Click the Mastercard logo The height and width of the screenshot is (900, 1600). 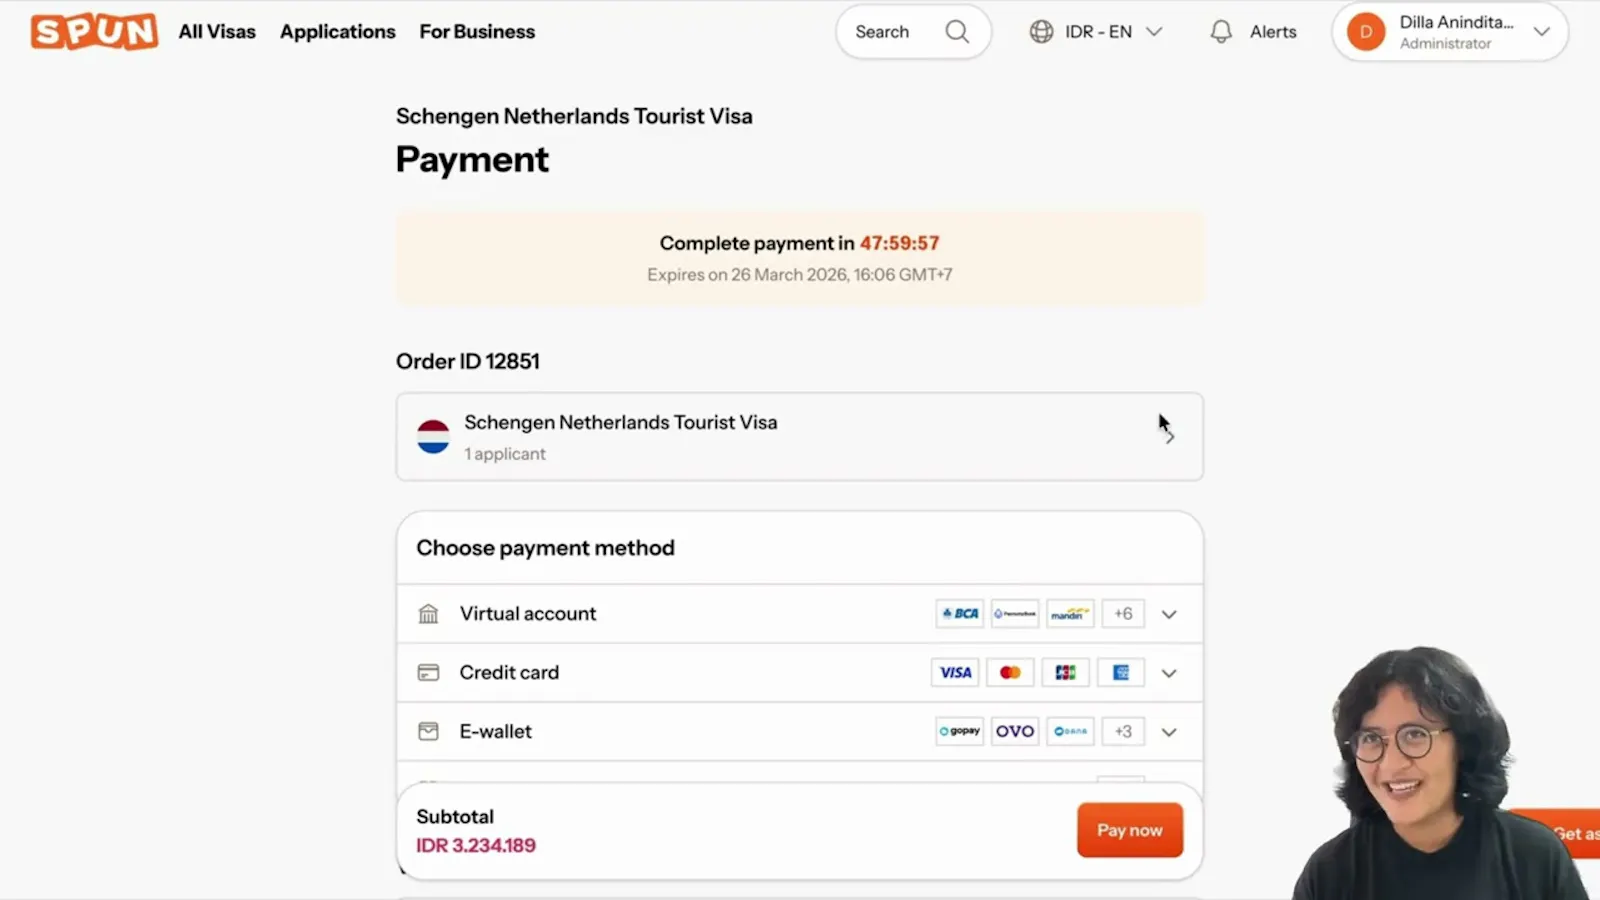1010,673
